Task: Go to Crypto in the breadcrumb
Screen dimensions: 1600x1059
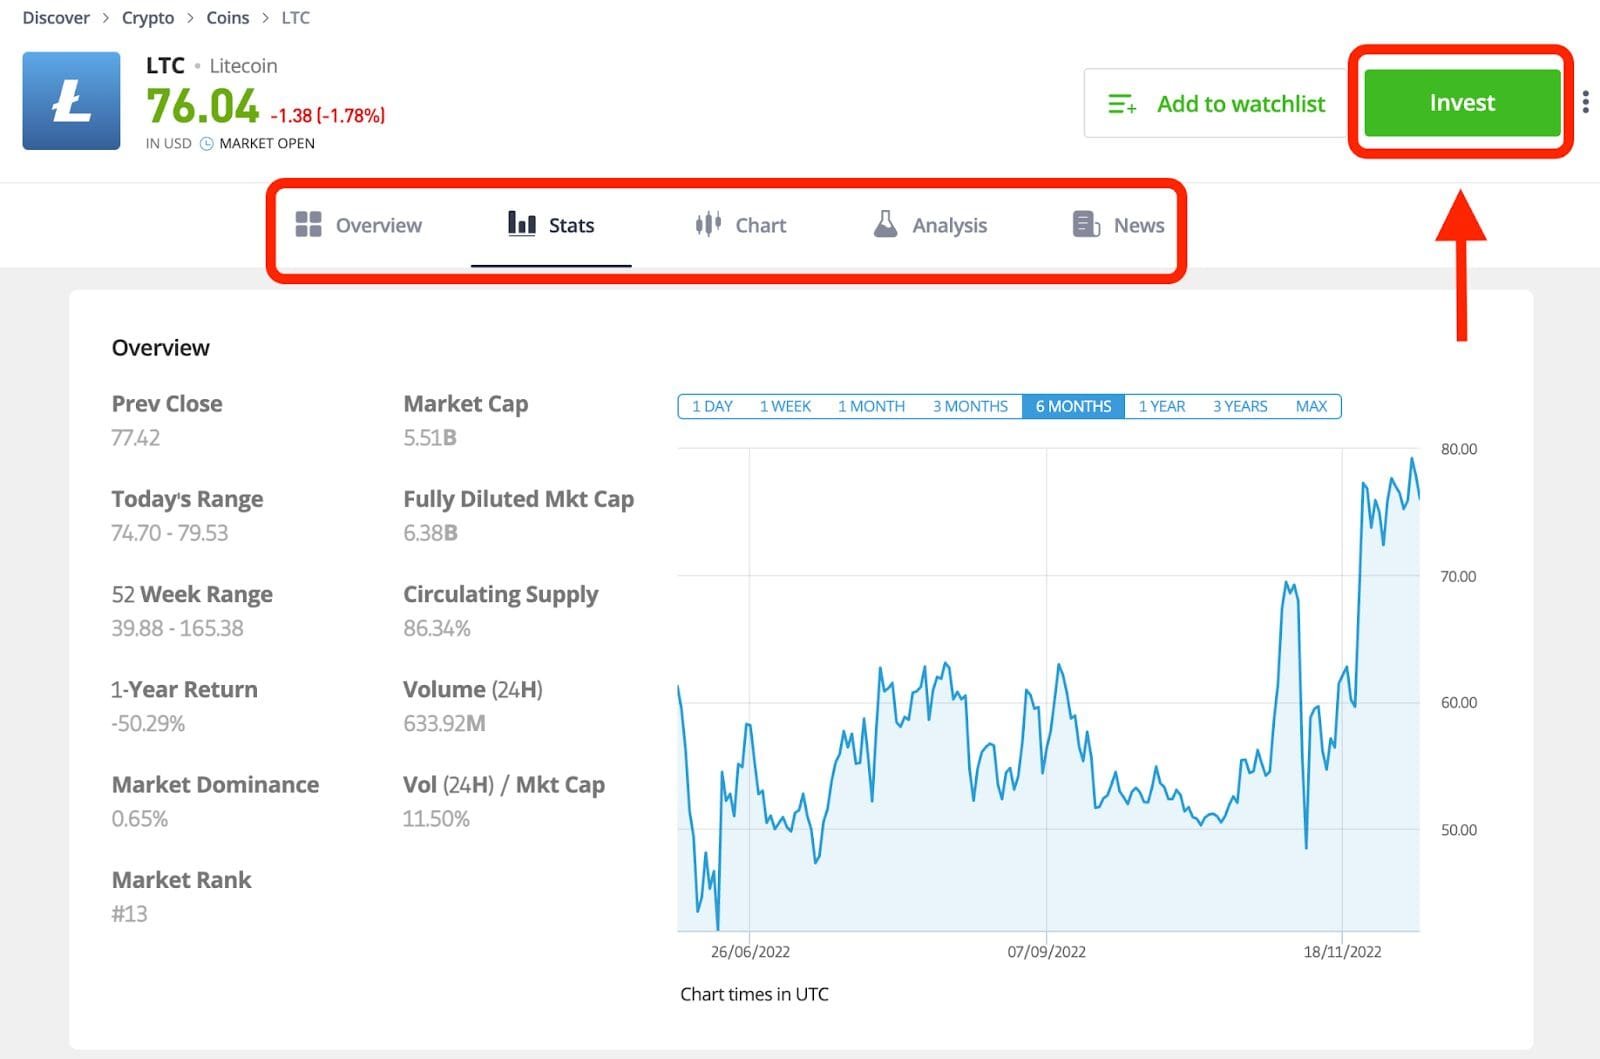Action: 148,18
